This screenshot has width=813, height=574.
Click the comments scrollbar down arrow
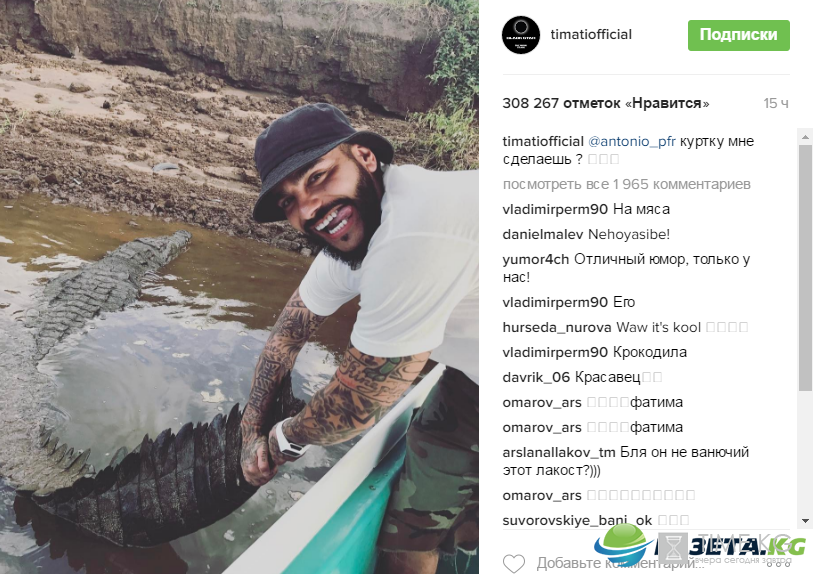(x=805, y=521)
